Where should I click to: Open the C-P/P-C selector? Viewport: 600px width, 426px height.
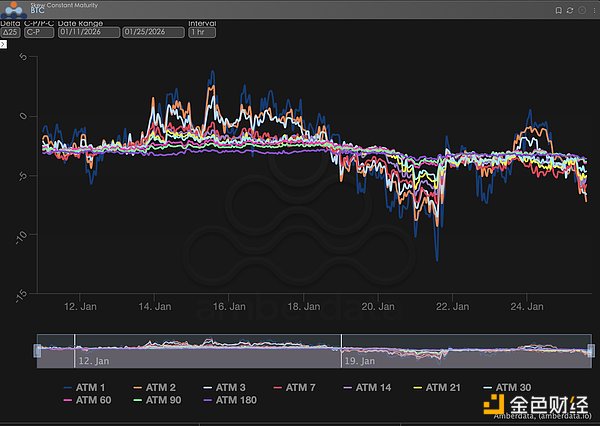tap(39, 32)
